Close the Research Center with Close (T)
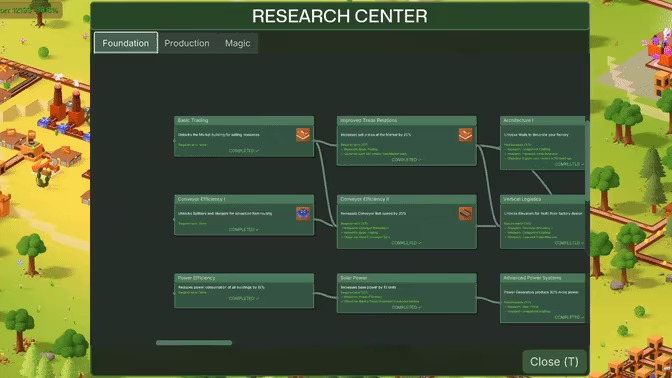This screenshot has height=378, width=672. coord(554,362)
